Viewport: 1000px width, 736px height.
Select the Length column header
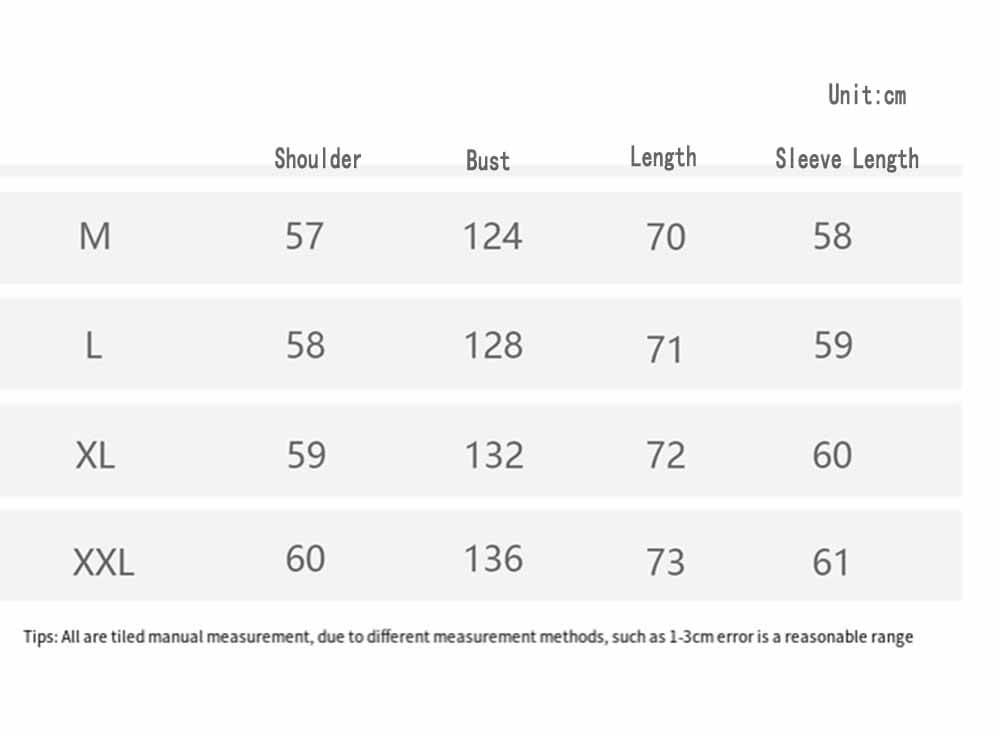tap(663, 157)
